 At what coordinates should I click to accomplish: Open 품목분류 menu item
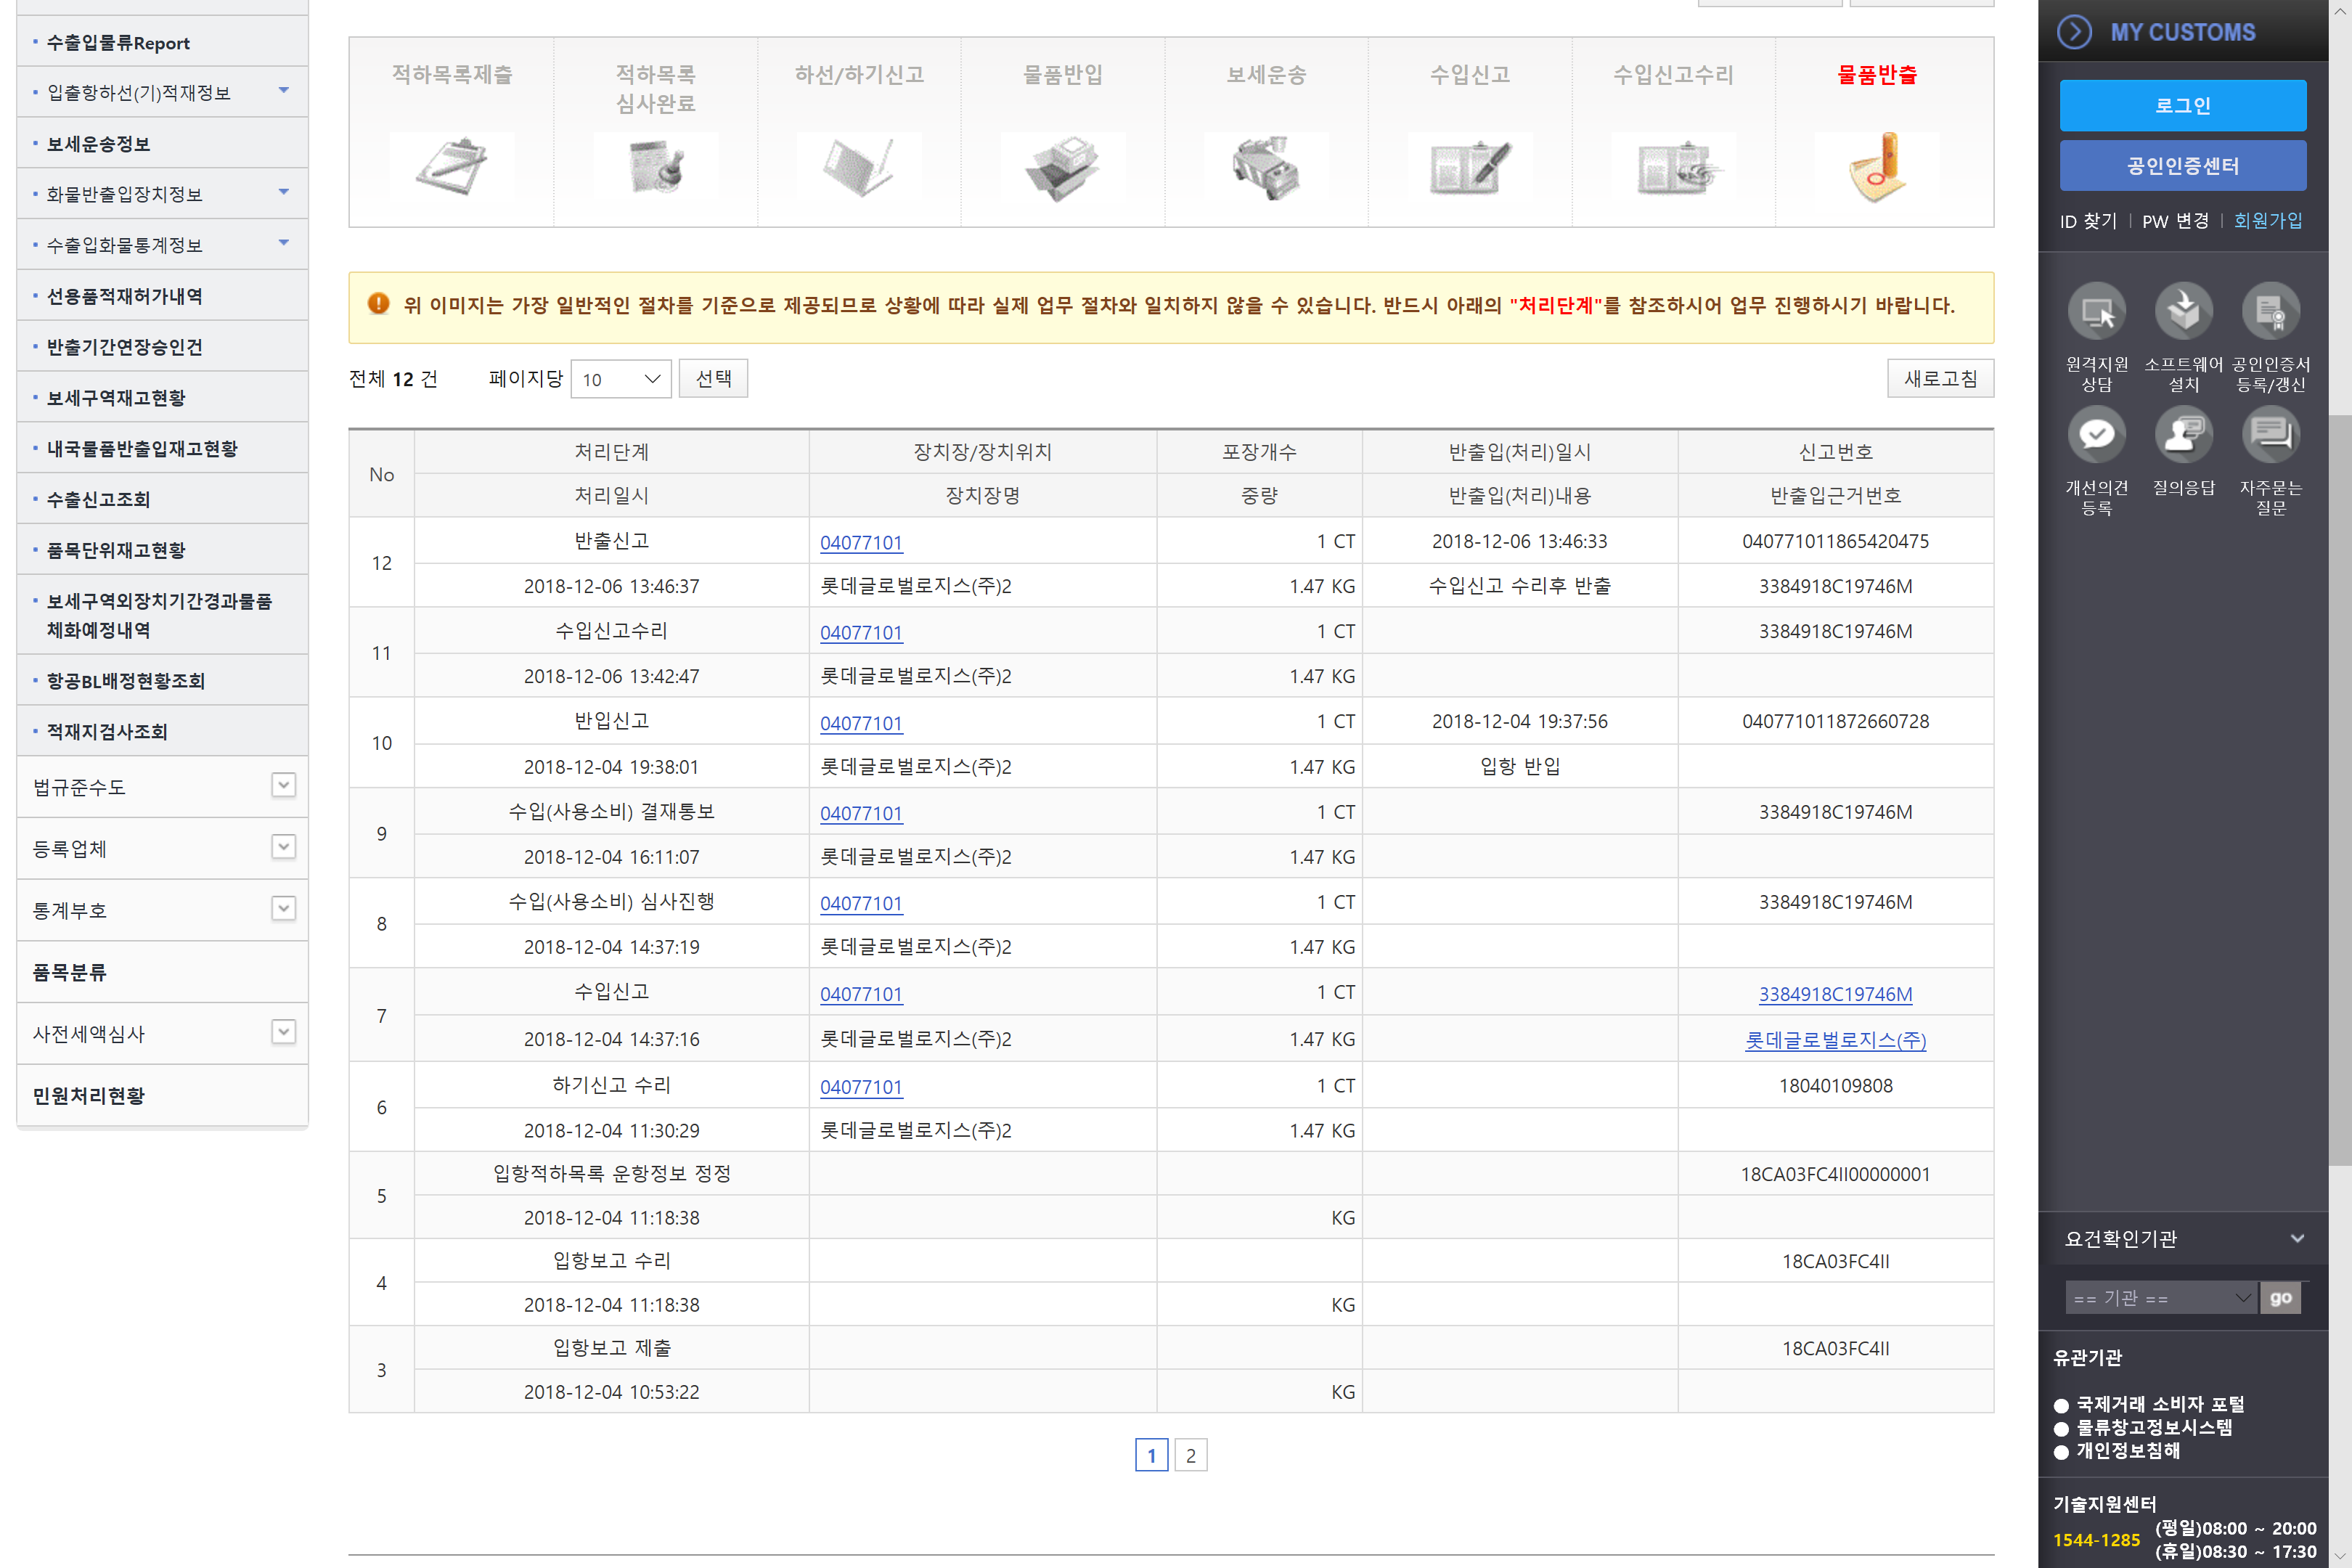pyautogui.click(x=69, y=973)
